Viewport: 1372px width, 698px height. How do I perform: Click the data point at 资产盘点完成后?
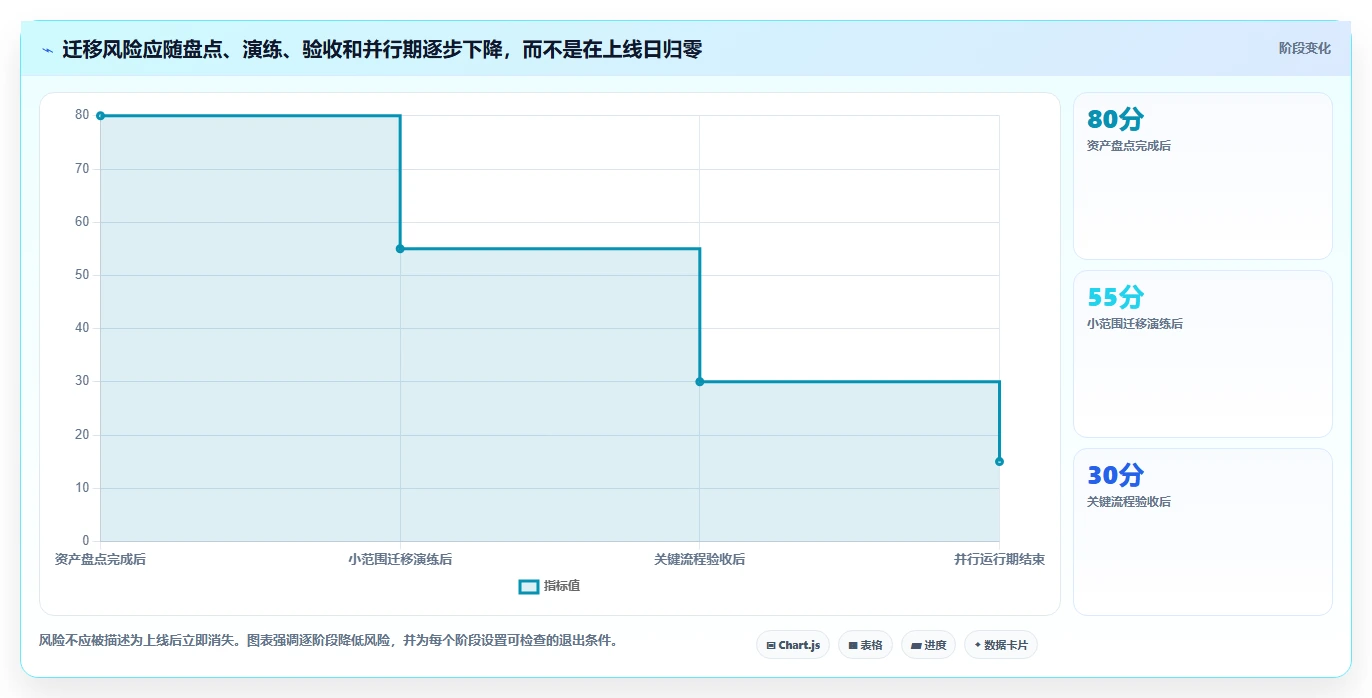point(100,116)
